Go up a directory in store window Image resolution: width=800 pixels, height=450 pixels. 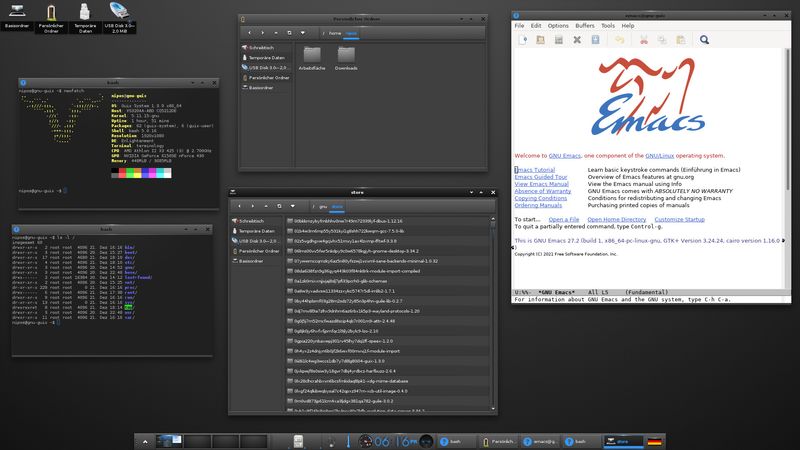coord(266,206)
